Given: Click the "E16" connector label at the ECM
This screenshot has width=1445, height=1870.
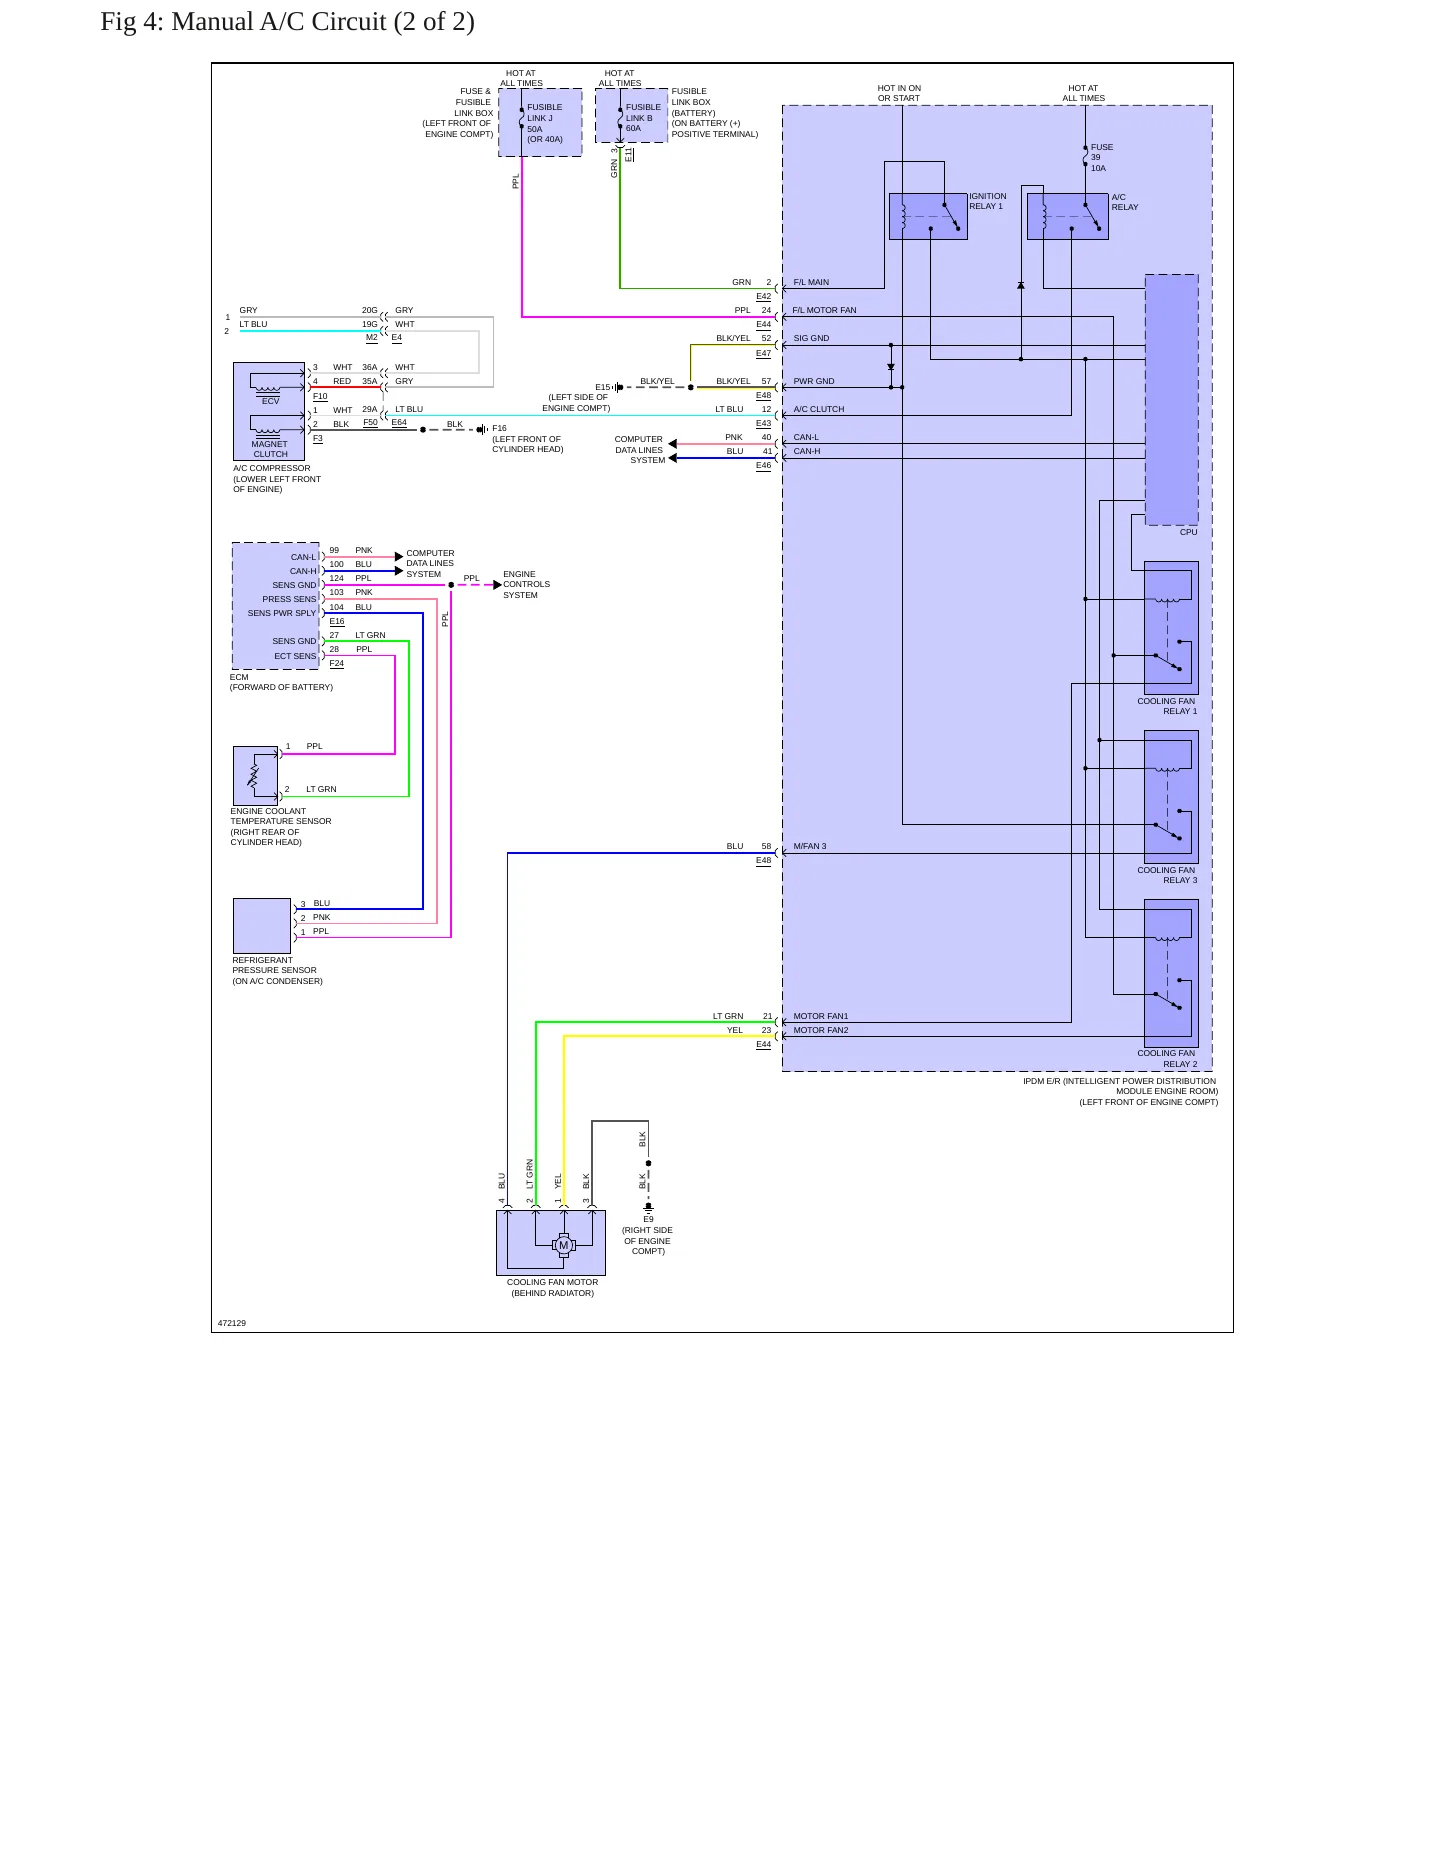Looking at the screenshot, I should click(337, 621).
